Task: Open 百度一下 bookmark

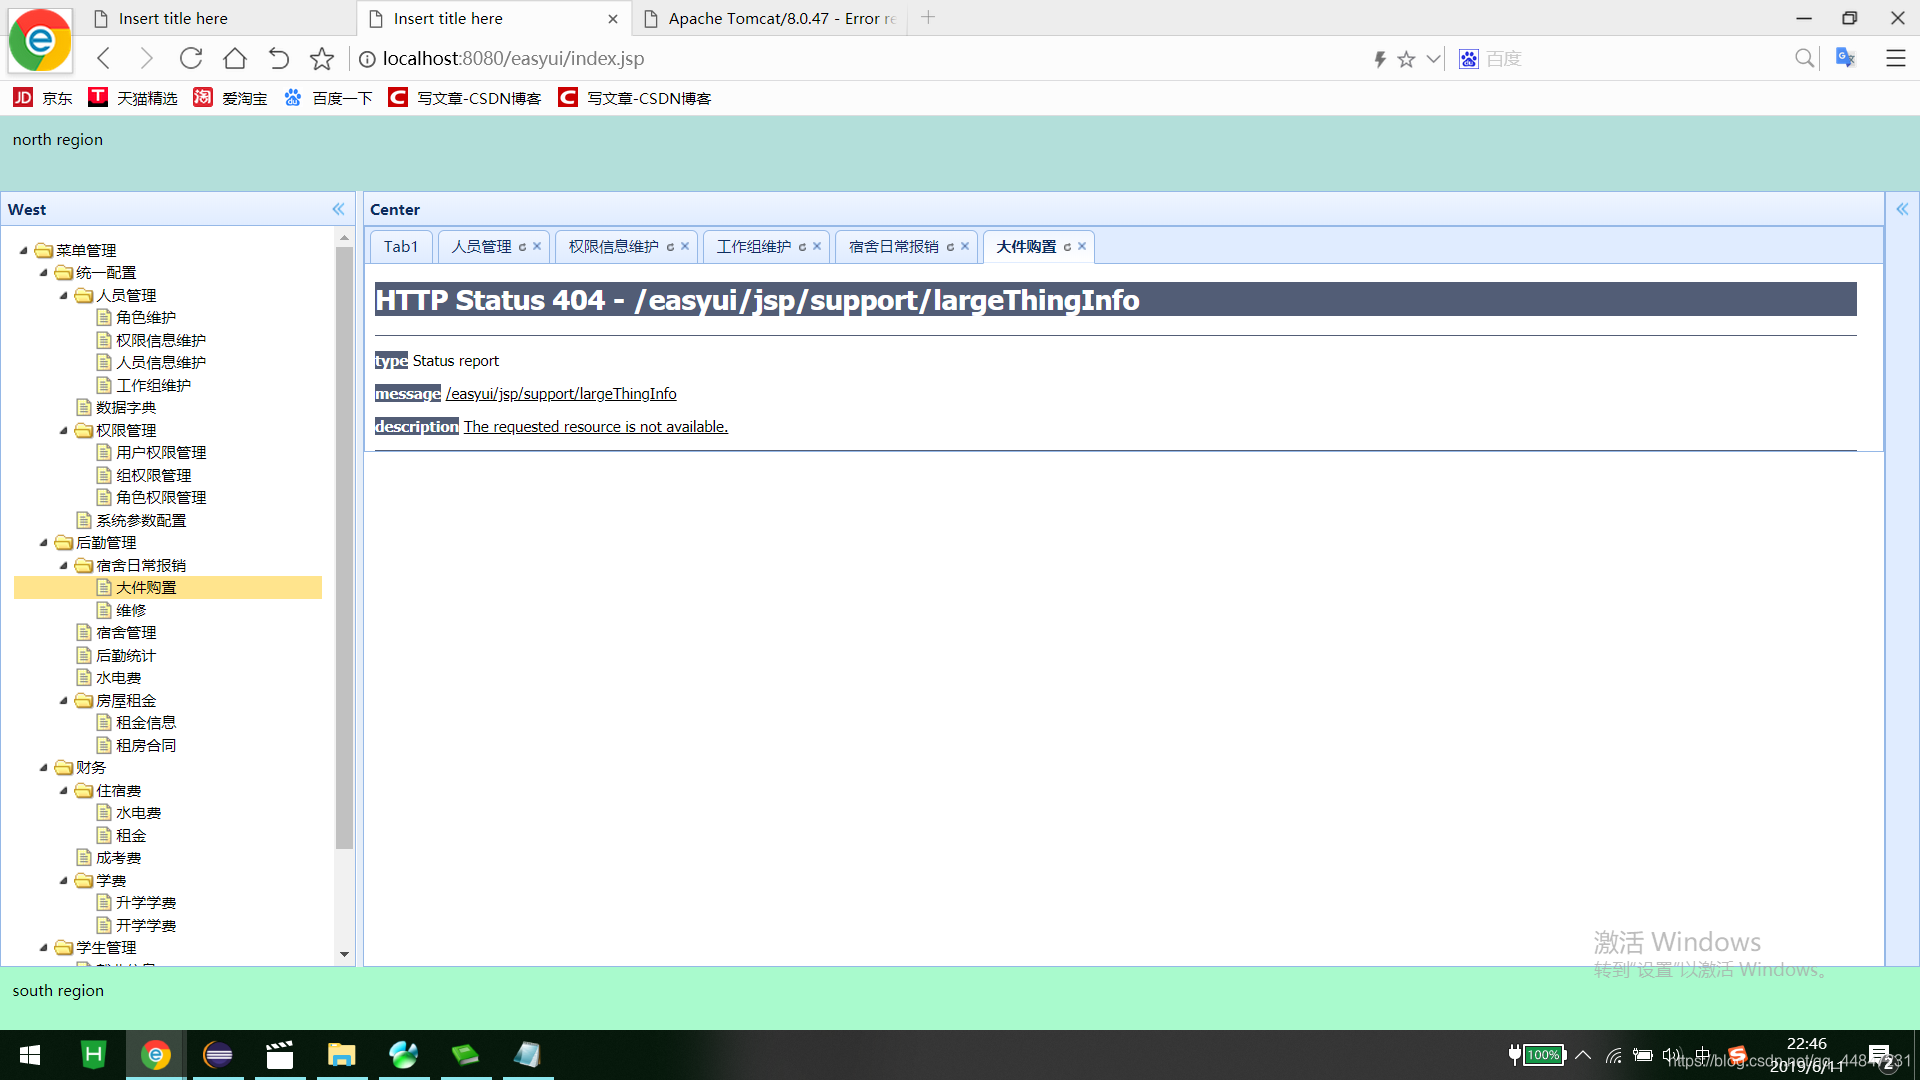Action: click(x=328, y=98)
